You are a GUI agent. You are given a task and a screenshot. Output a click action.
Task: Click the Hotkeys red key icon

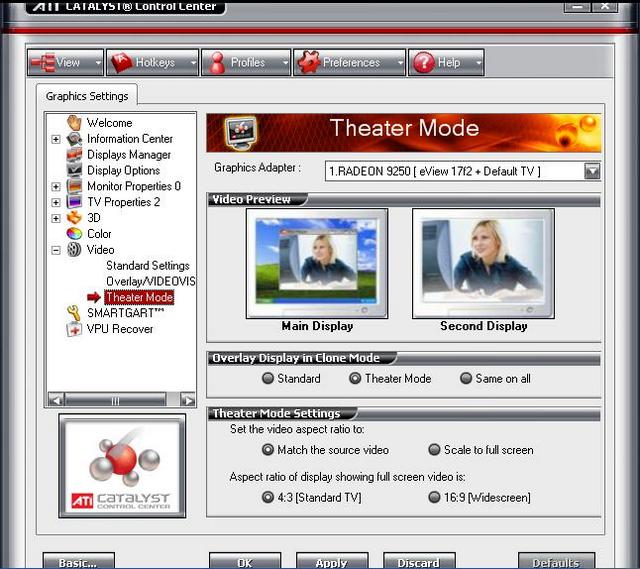tap(121, 62)
